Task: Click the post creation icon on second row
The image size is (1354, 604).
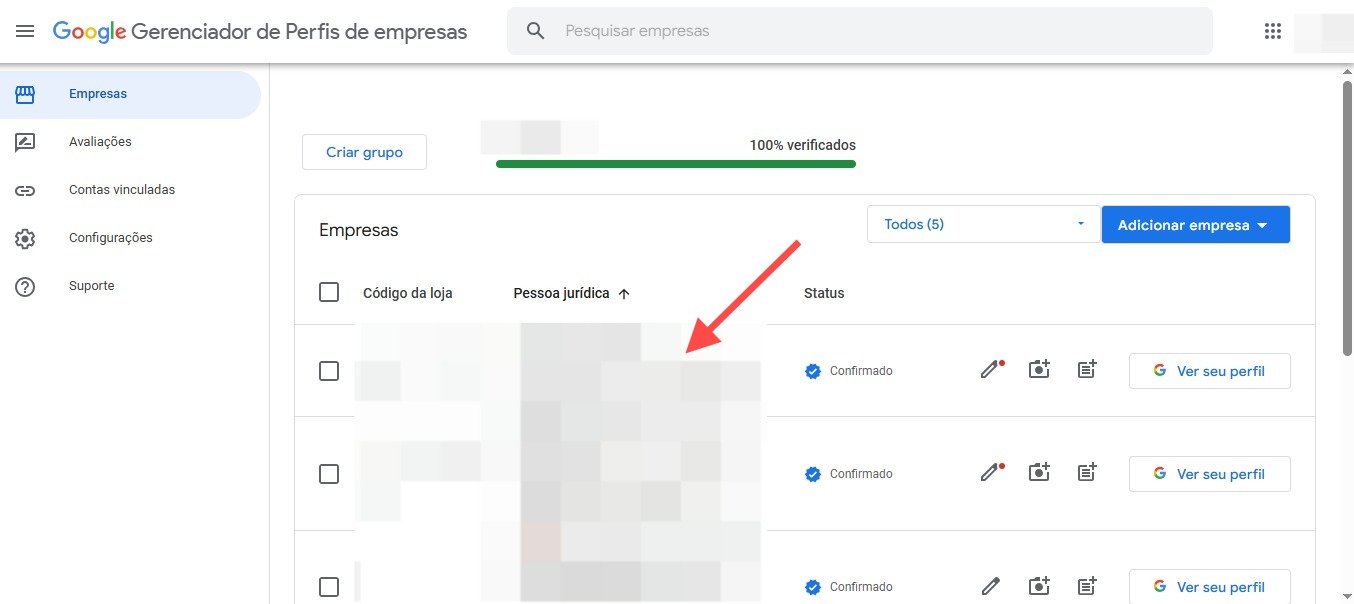Action: click(1086, 472)
